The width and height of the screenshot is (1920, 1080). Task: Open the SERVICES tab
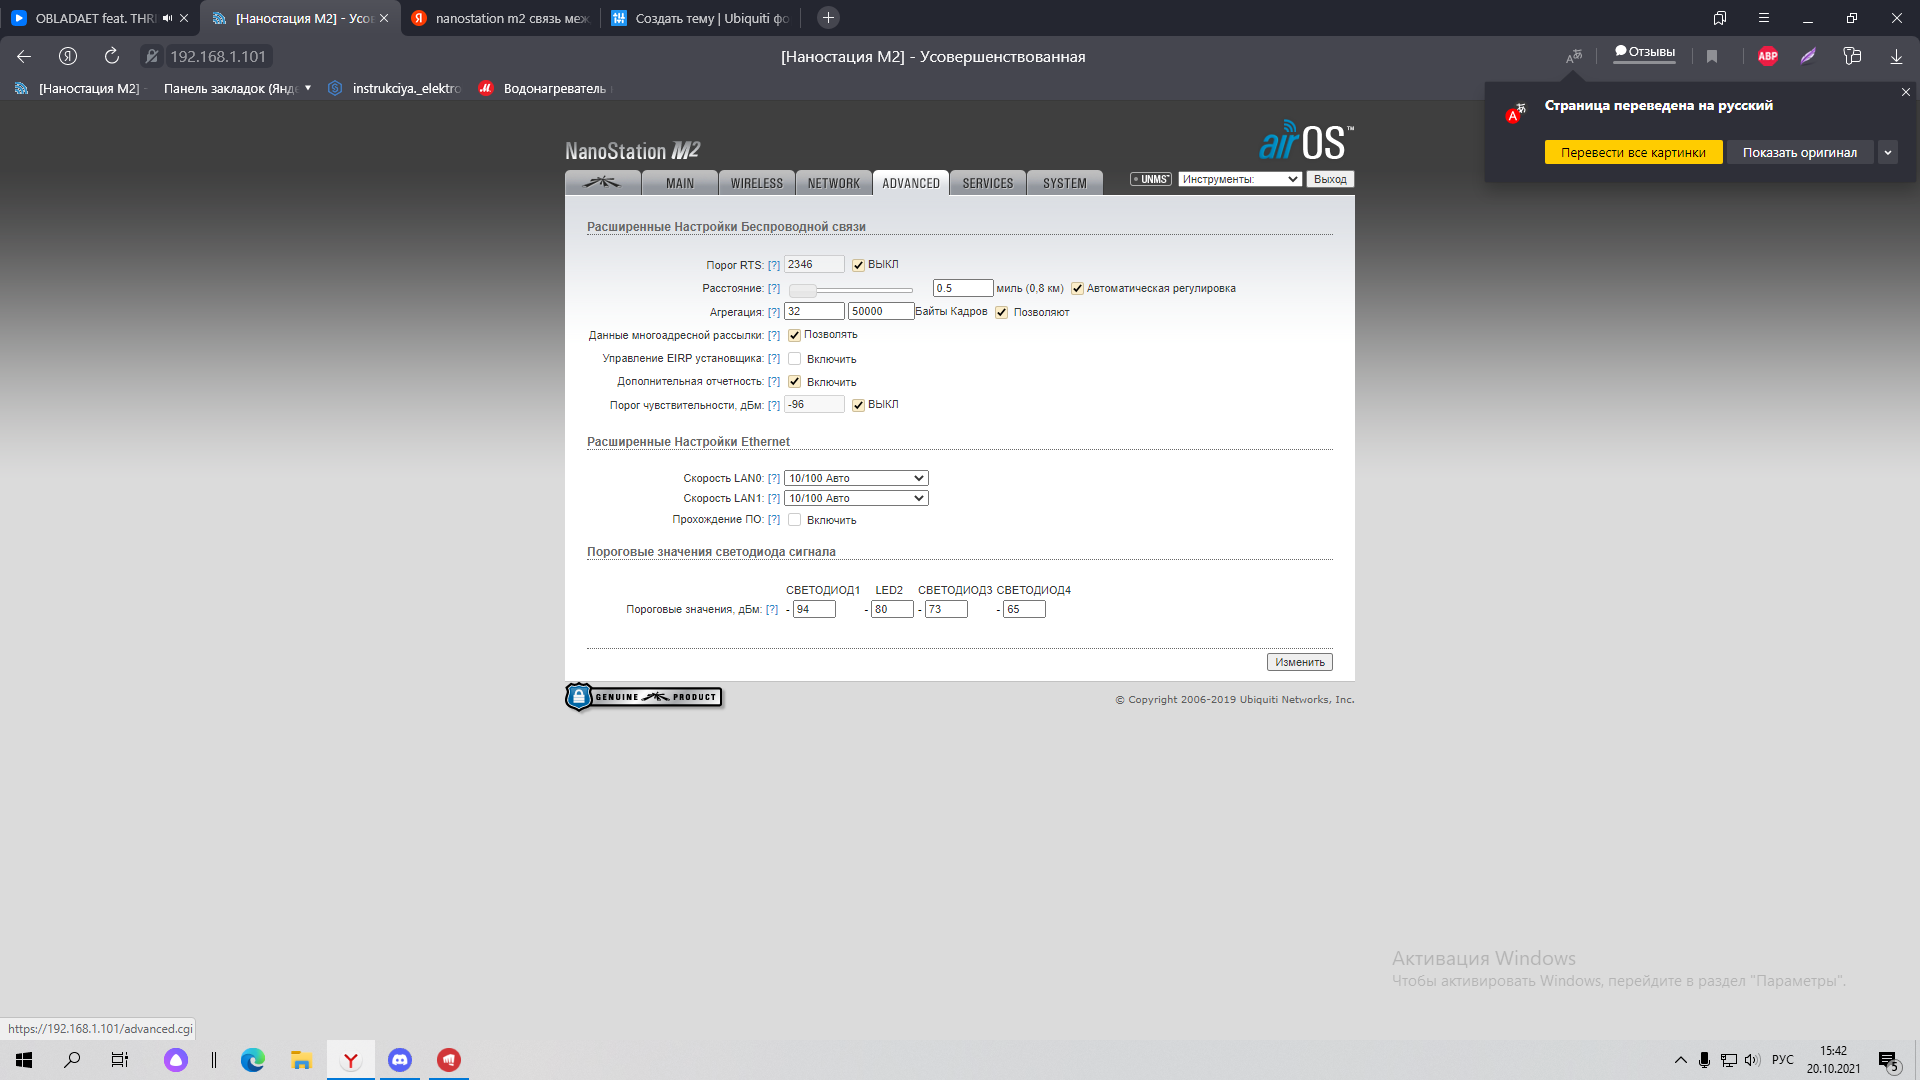pyautogui.click(x=988, y=183)
